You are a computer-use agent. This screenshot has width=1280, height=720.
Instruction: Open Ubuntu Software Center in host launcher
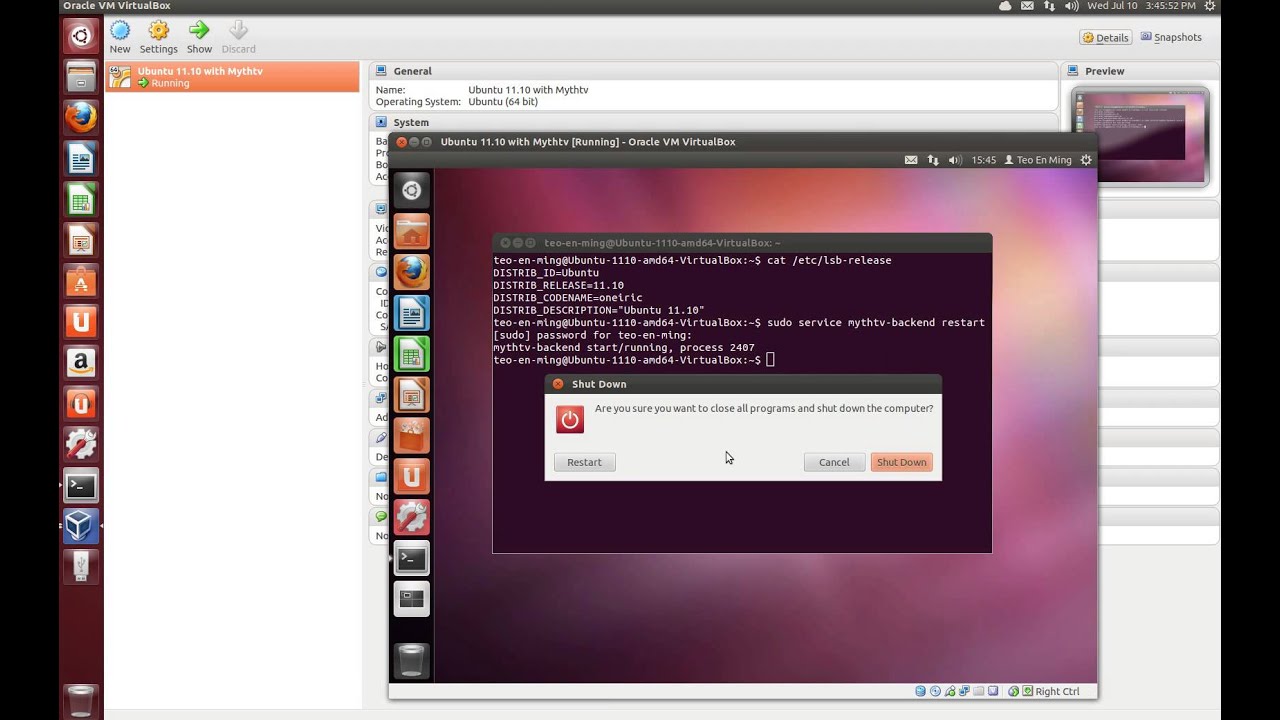[x=81, y=281]
